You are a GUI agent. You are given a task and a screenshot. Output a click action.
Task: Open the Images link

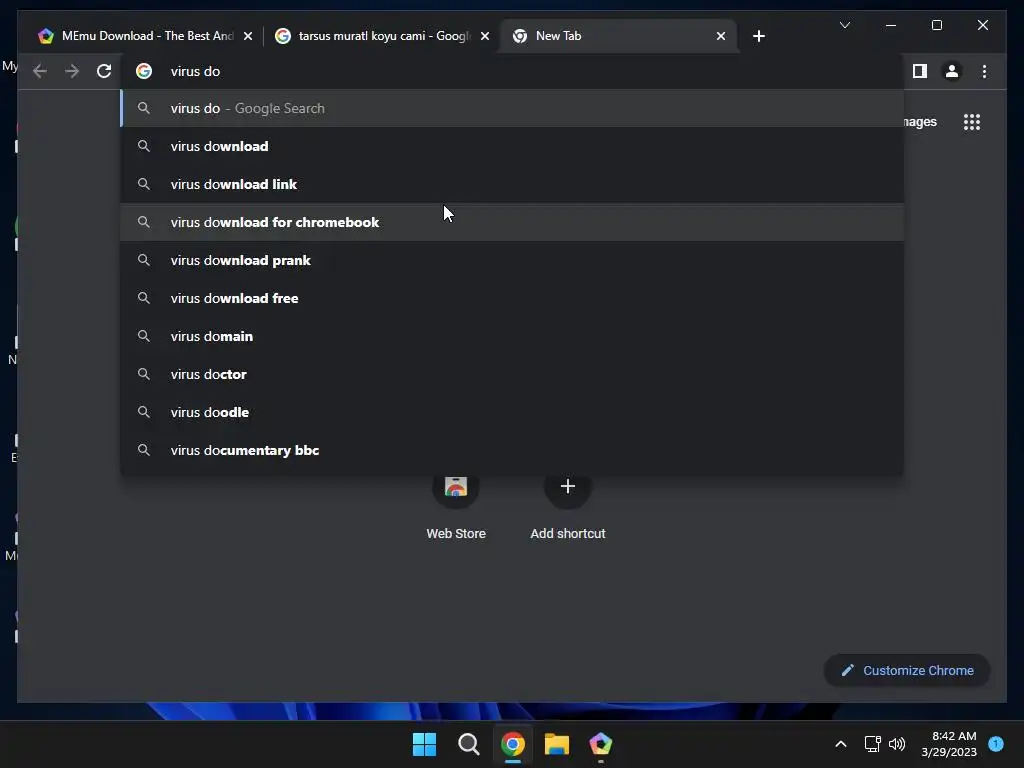[920, 122]
